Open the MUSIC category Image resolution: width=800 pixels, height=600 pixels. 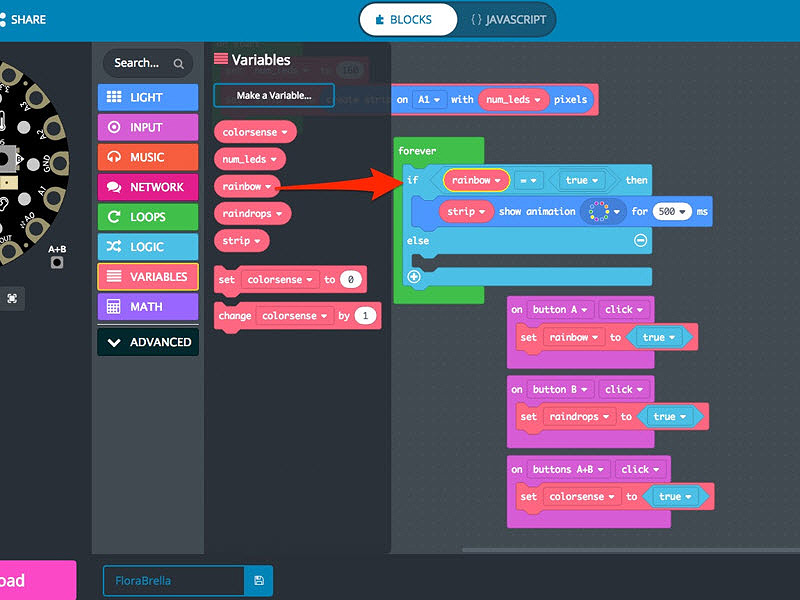147,157
